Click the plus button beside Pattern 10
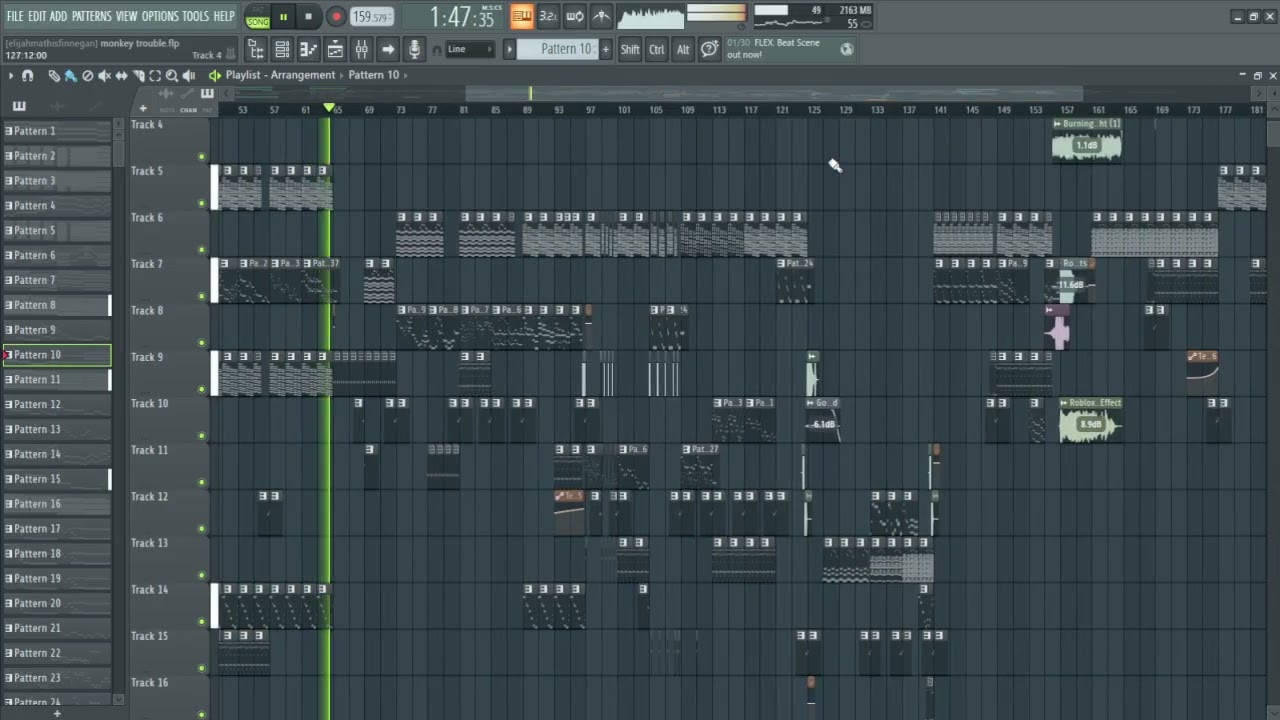 click(605, 49)
